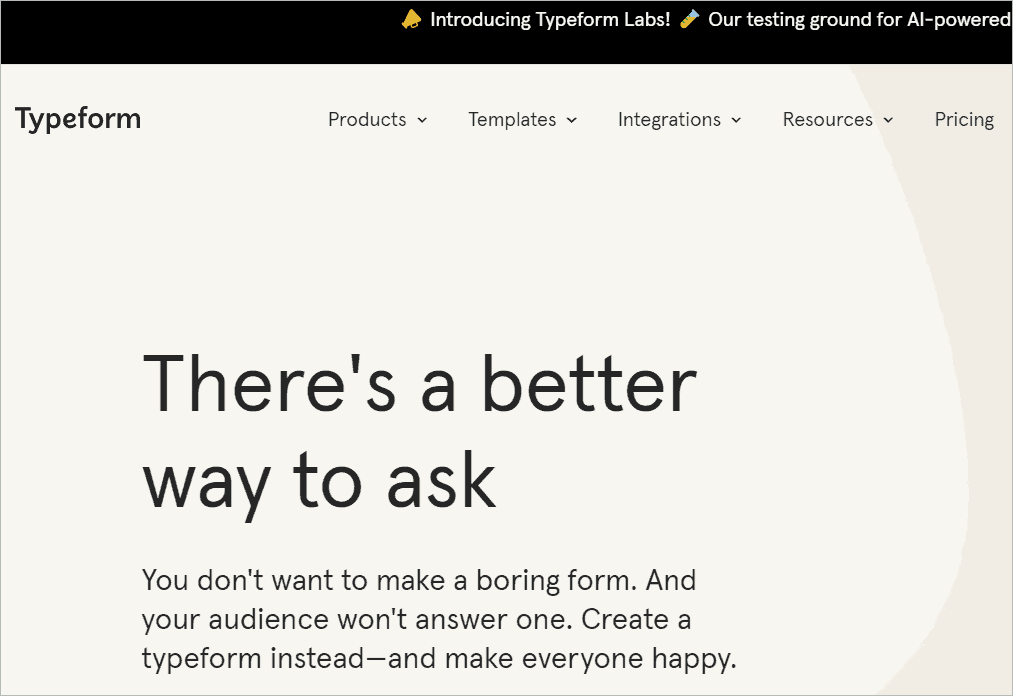Screen dimensions: 1013x696
Task: Open the Integrations dropdown arrow
Action: tap(736, 120)
